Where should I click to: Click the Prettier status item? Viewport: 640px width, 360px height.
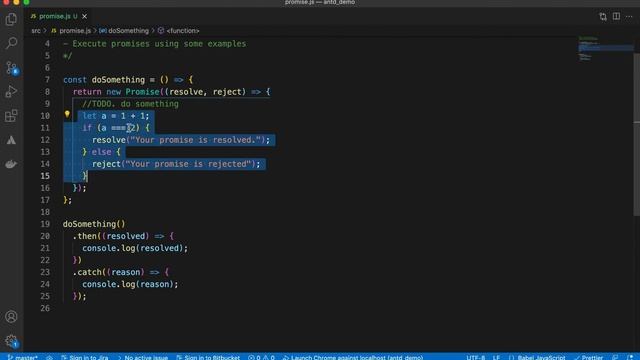(x=589, y=357)
